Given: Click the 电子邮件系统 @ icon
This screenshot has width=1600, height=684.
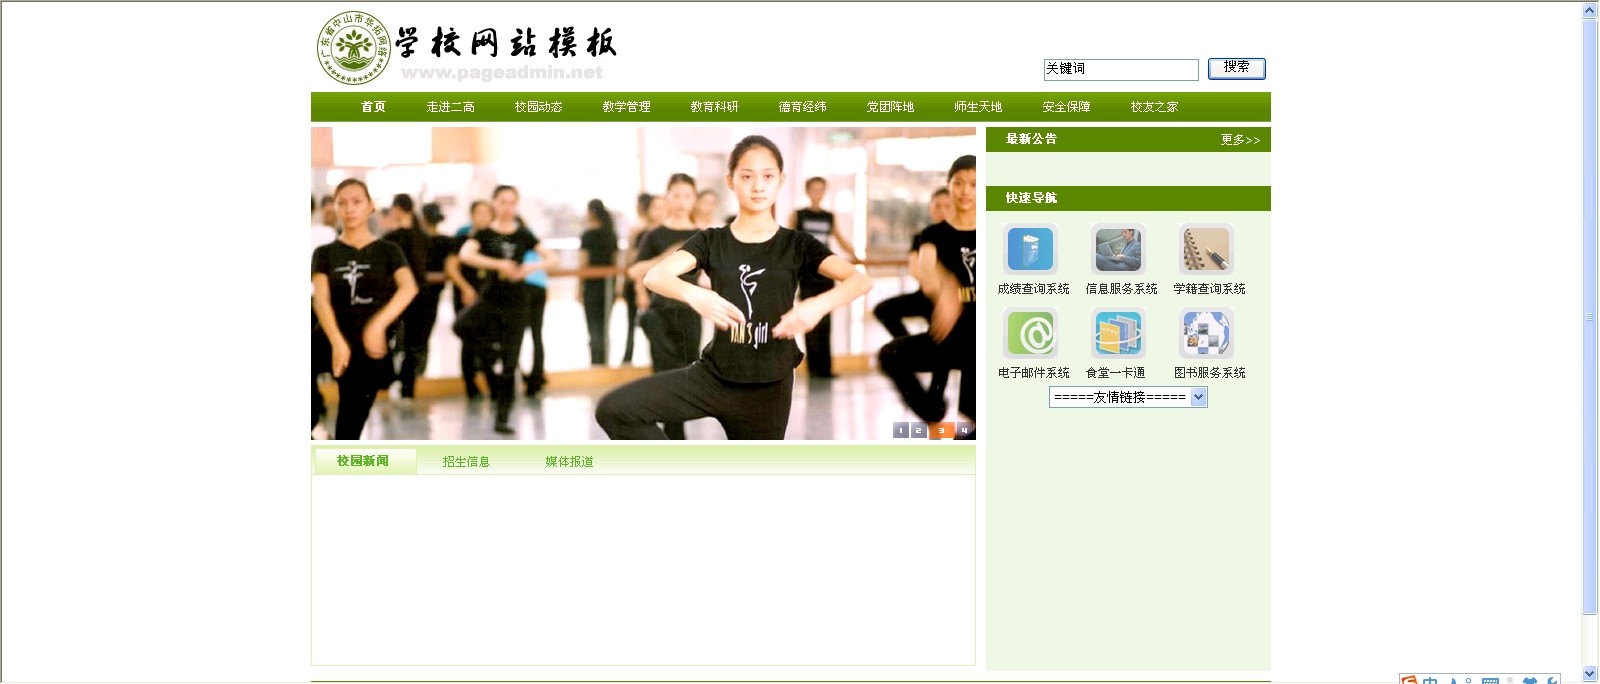Looking at the screenshot, I should 1030,333.
